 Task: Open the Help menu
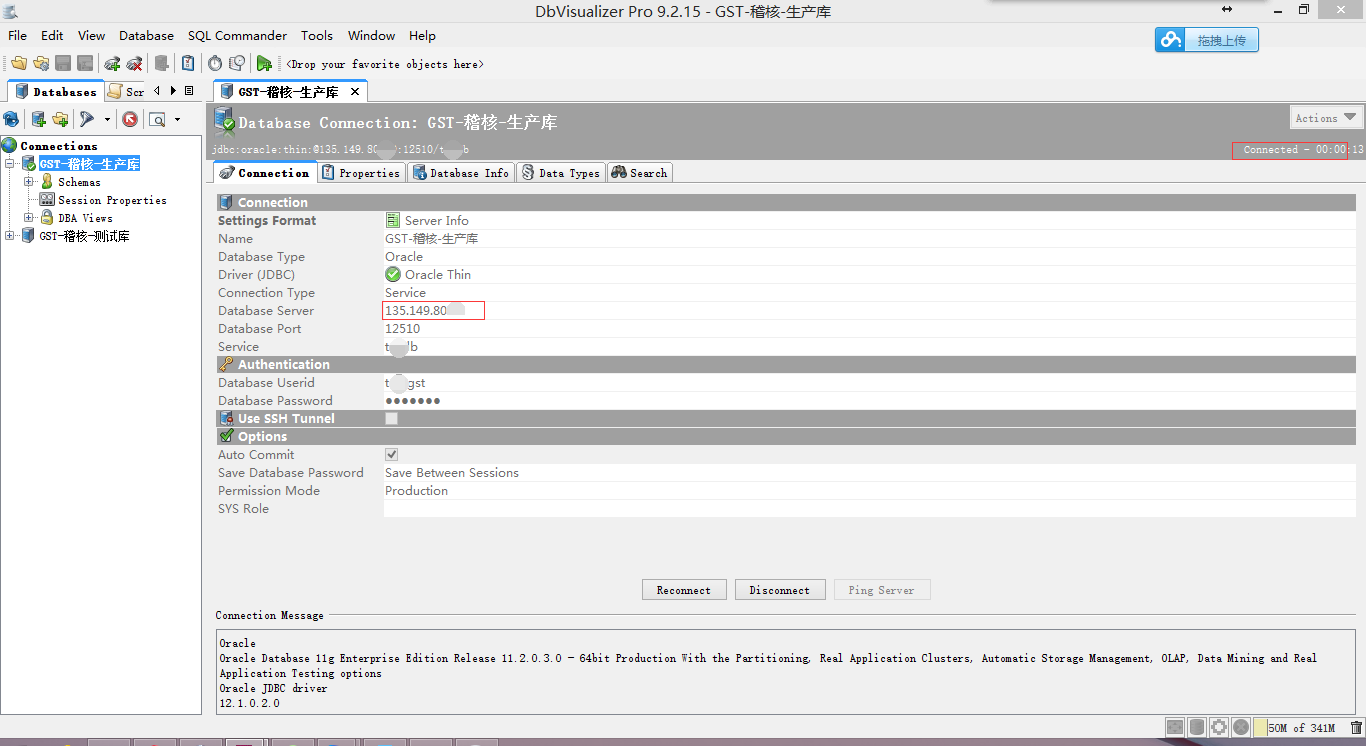pyautogui.click(x=422, y=35)
